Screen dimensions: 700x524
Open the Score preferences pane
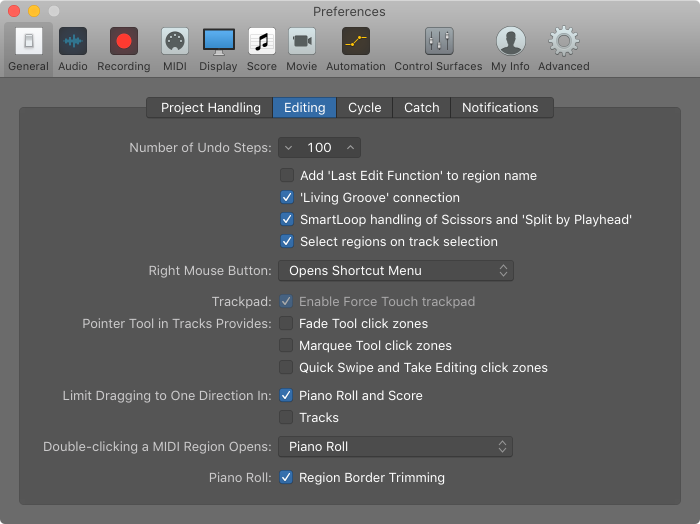262,49
